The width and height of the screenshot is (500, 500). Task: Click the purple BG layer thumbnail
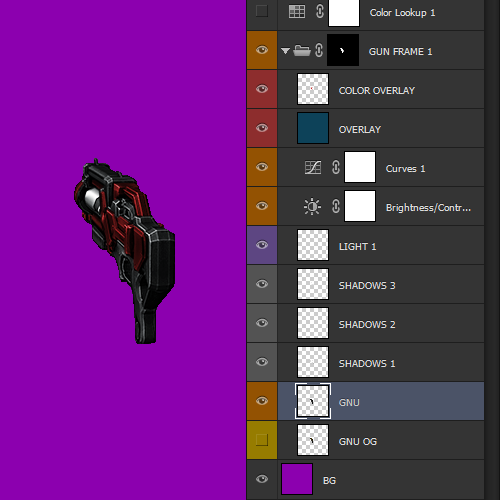(297, 479)
